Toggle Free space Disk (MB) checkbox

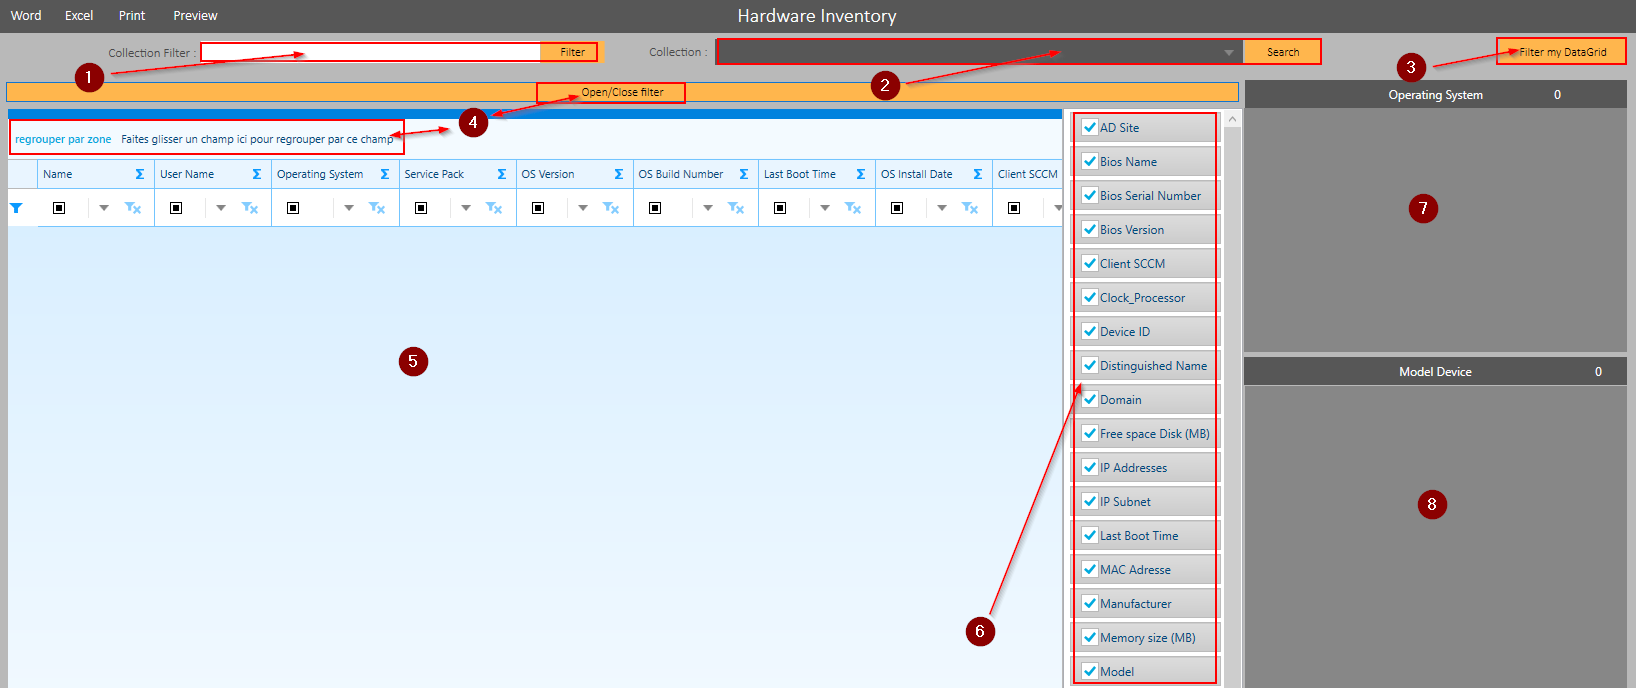1090,433
